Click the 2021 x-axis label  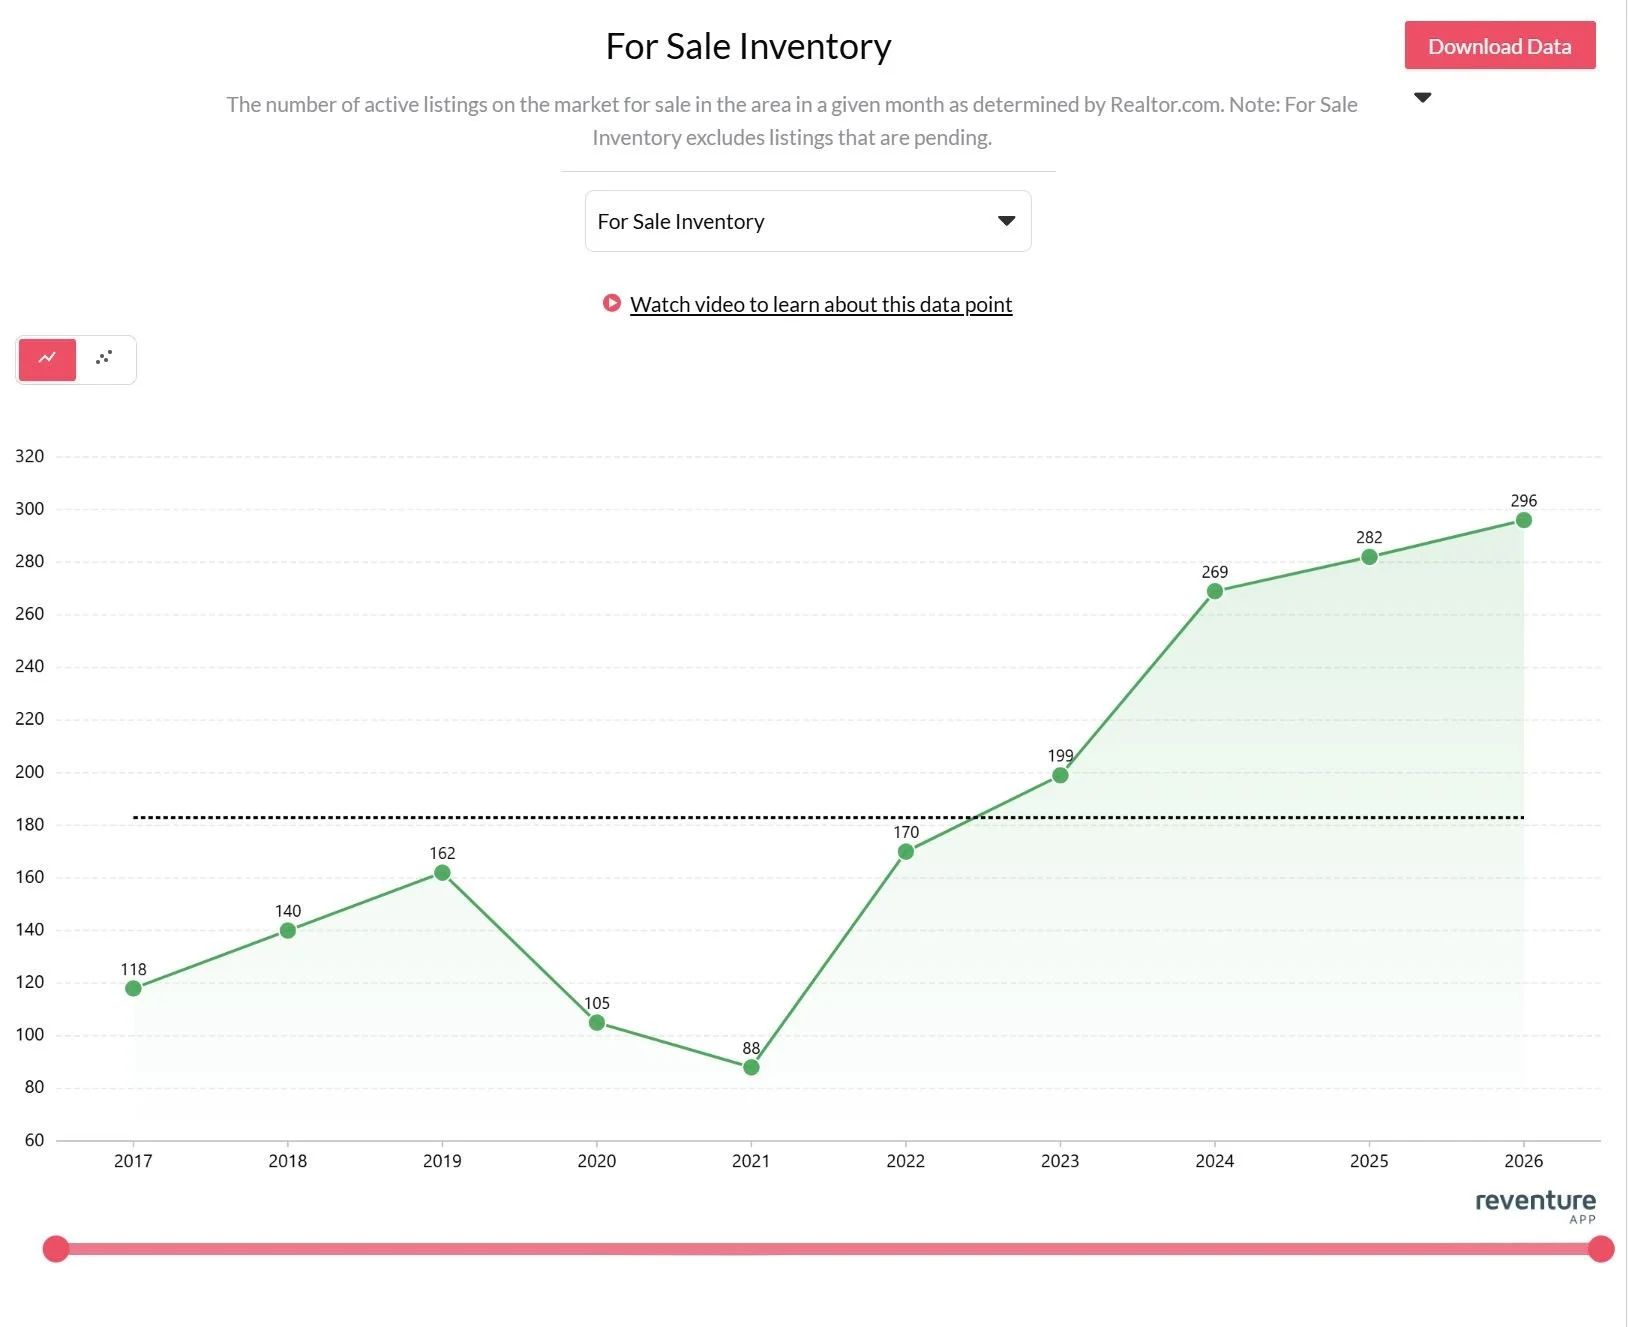tap(751, 1160)
